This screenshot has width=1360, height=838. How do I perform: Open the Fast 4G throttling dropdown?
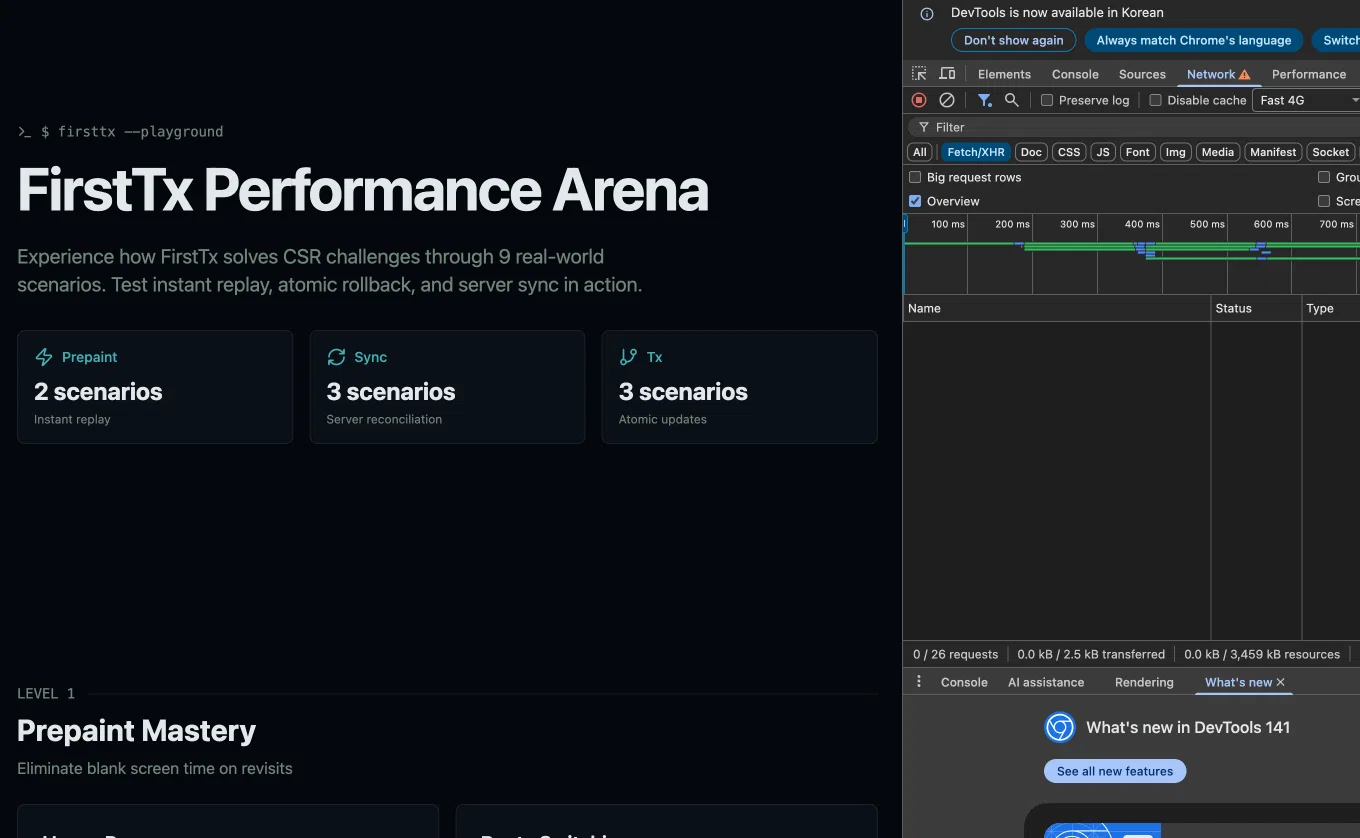[1305, 100]
